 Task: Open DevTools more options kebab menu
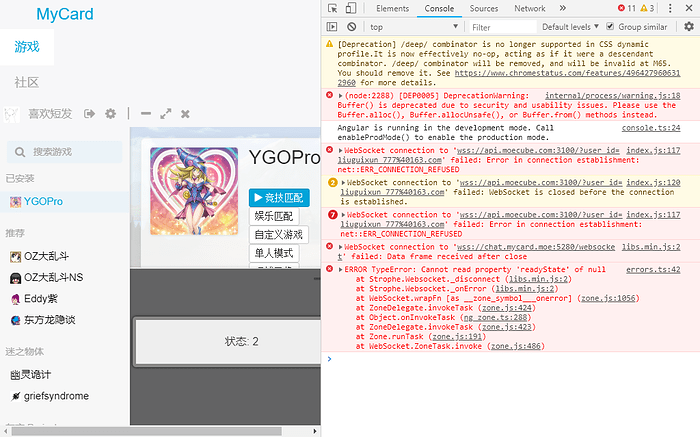tap(670, 8)
